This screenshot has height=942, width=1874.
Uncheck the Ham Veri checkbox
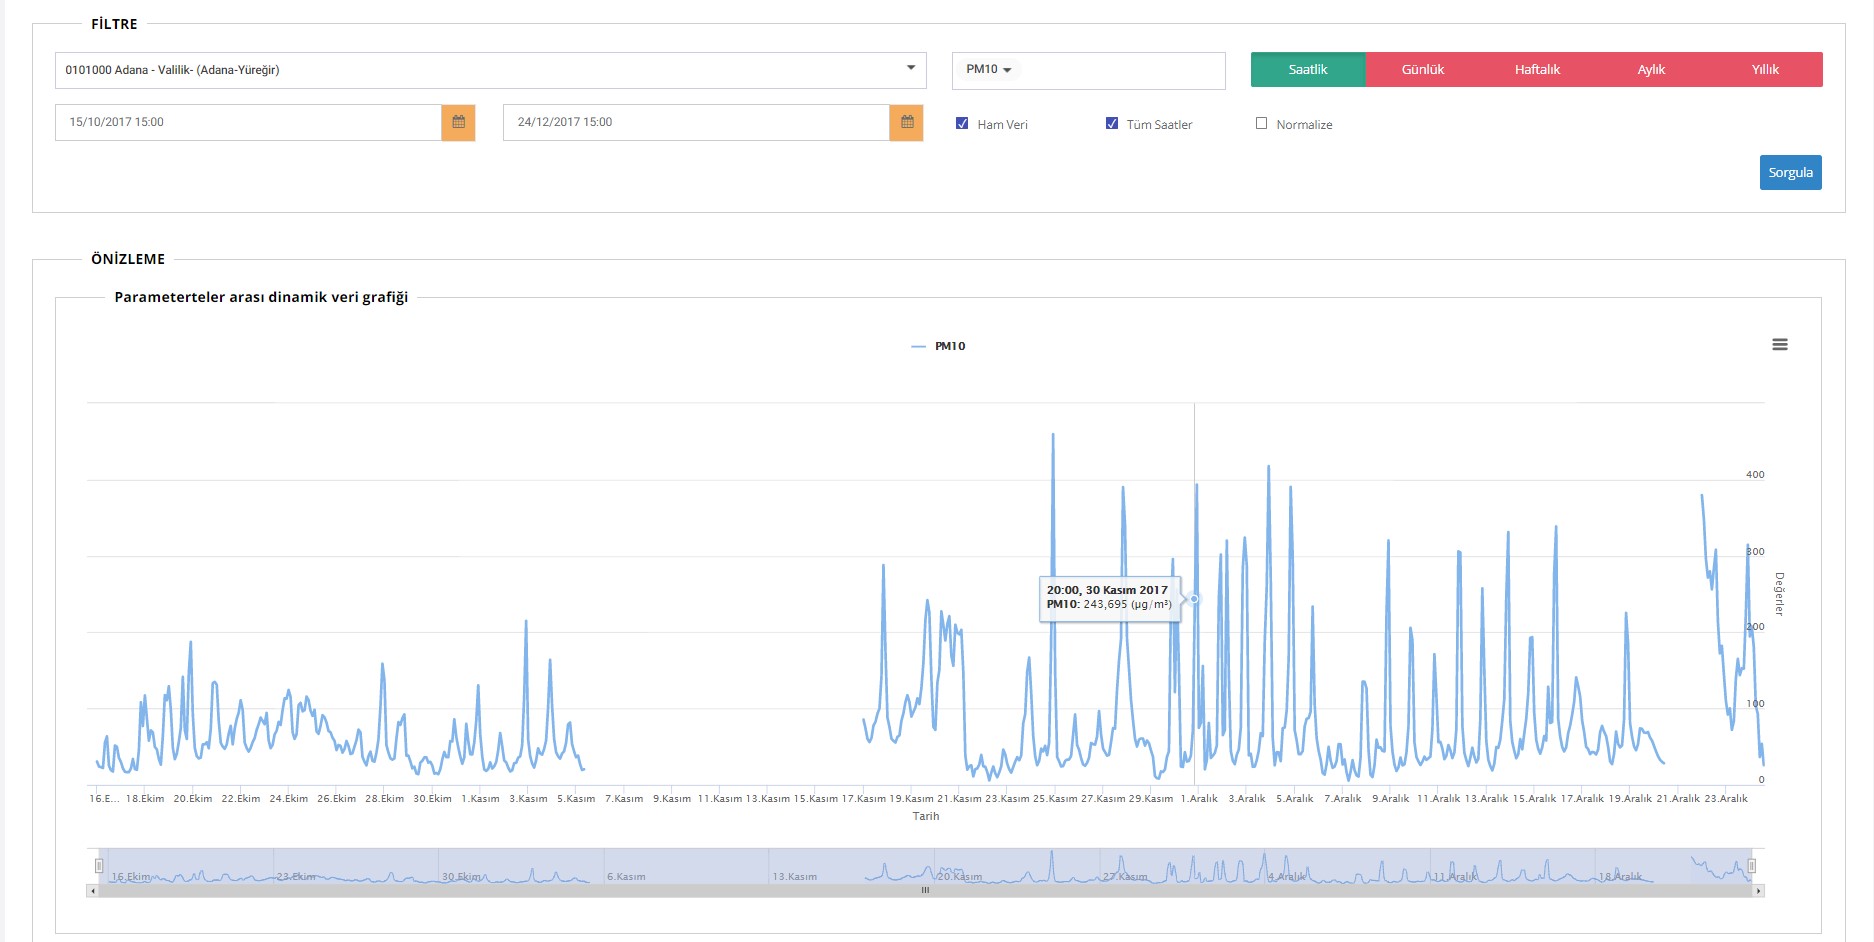click(x=962, y=124)
